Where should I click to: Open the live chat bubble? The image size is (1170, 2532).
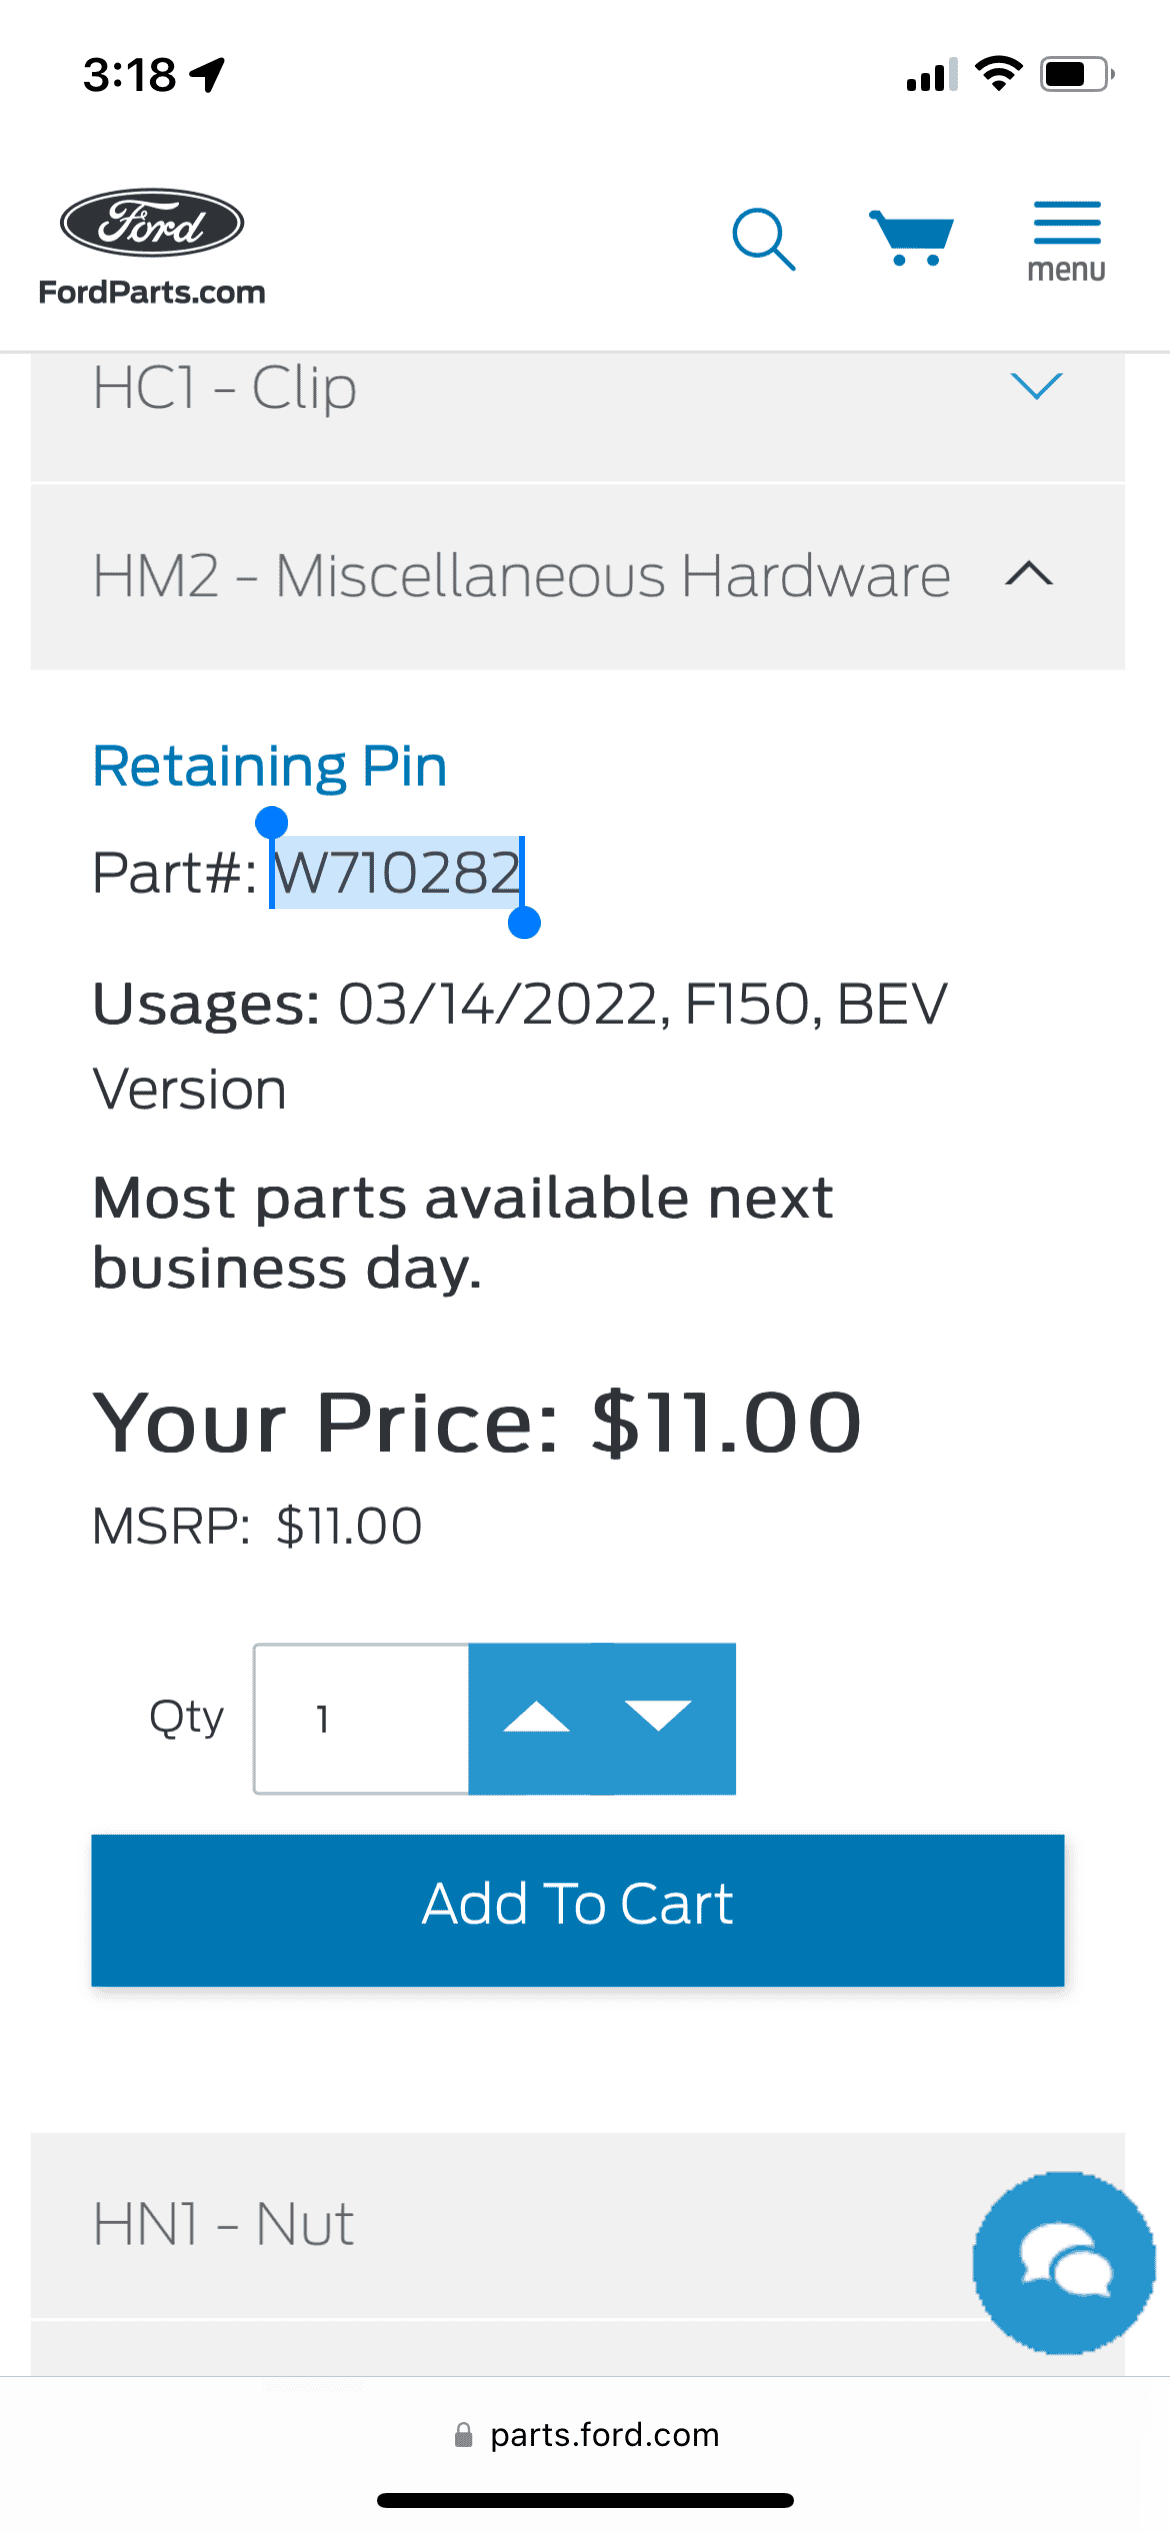(x=1064, y=2262)
